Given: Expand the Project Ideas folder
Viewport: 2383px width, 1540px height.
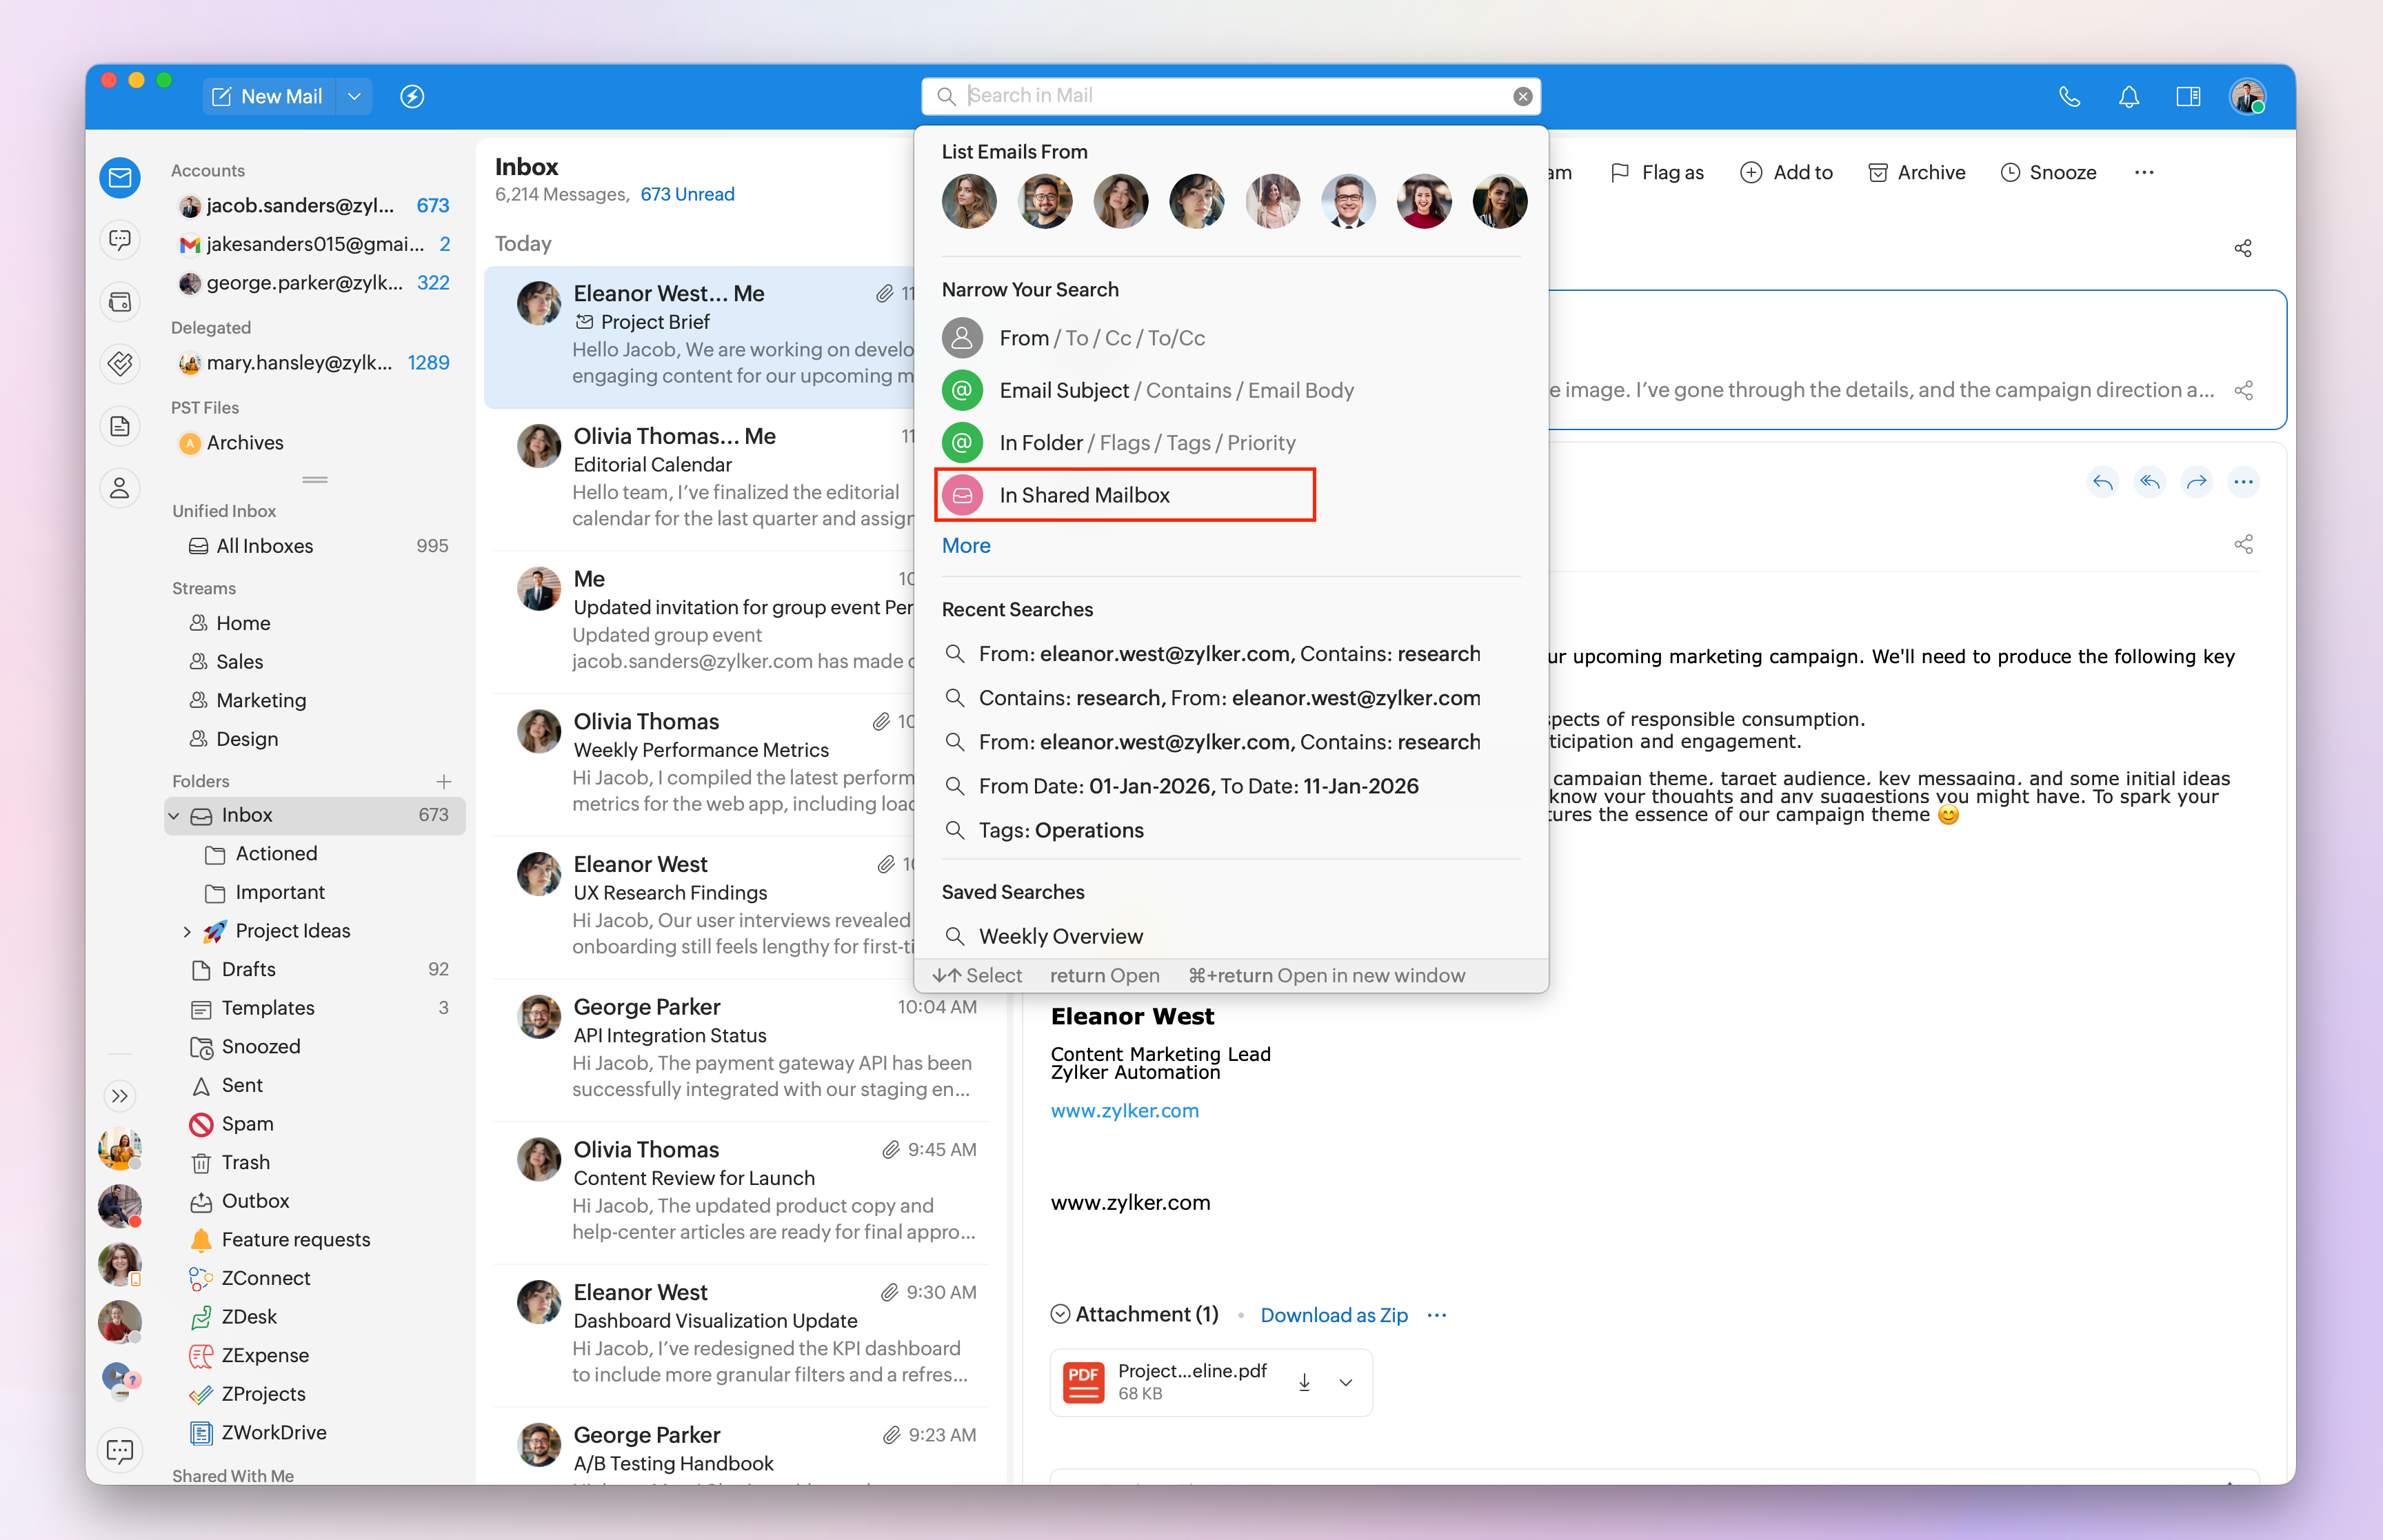Looking at the screenshot, I should (x=187, y=931).
